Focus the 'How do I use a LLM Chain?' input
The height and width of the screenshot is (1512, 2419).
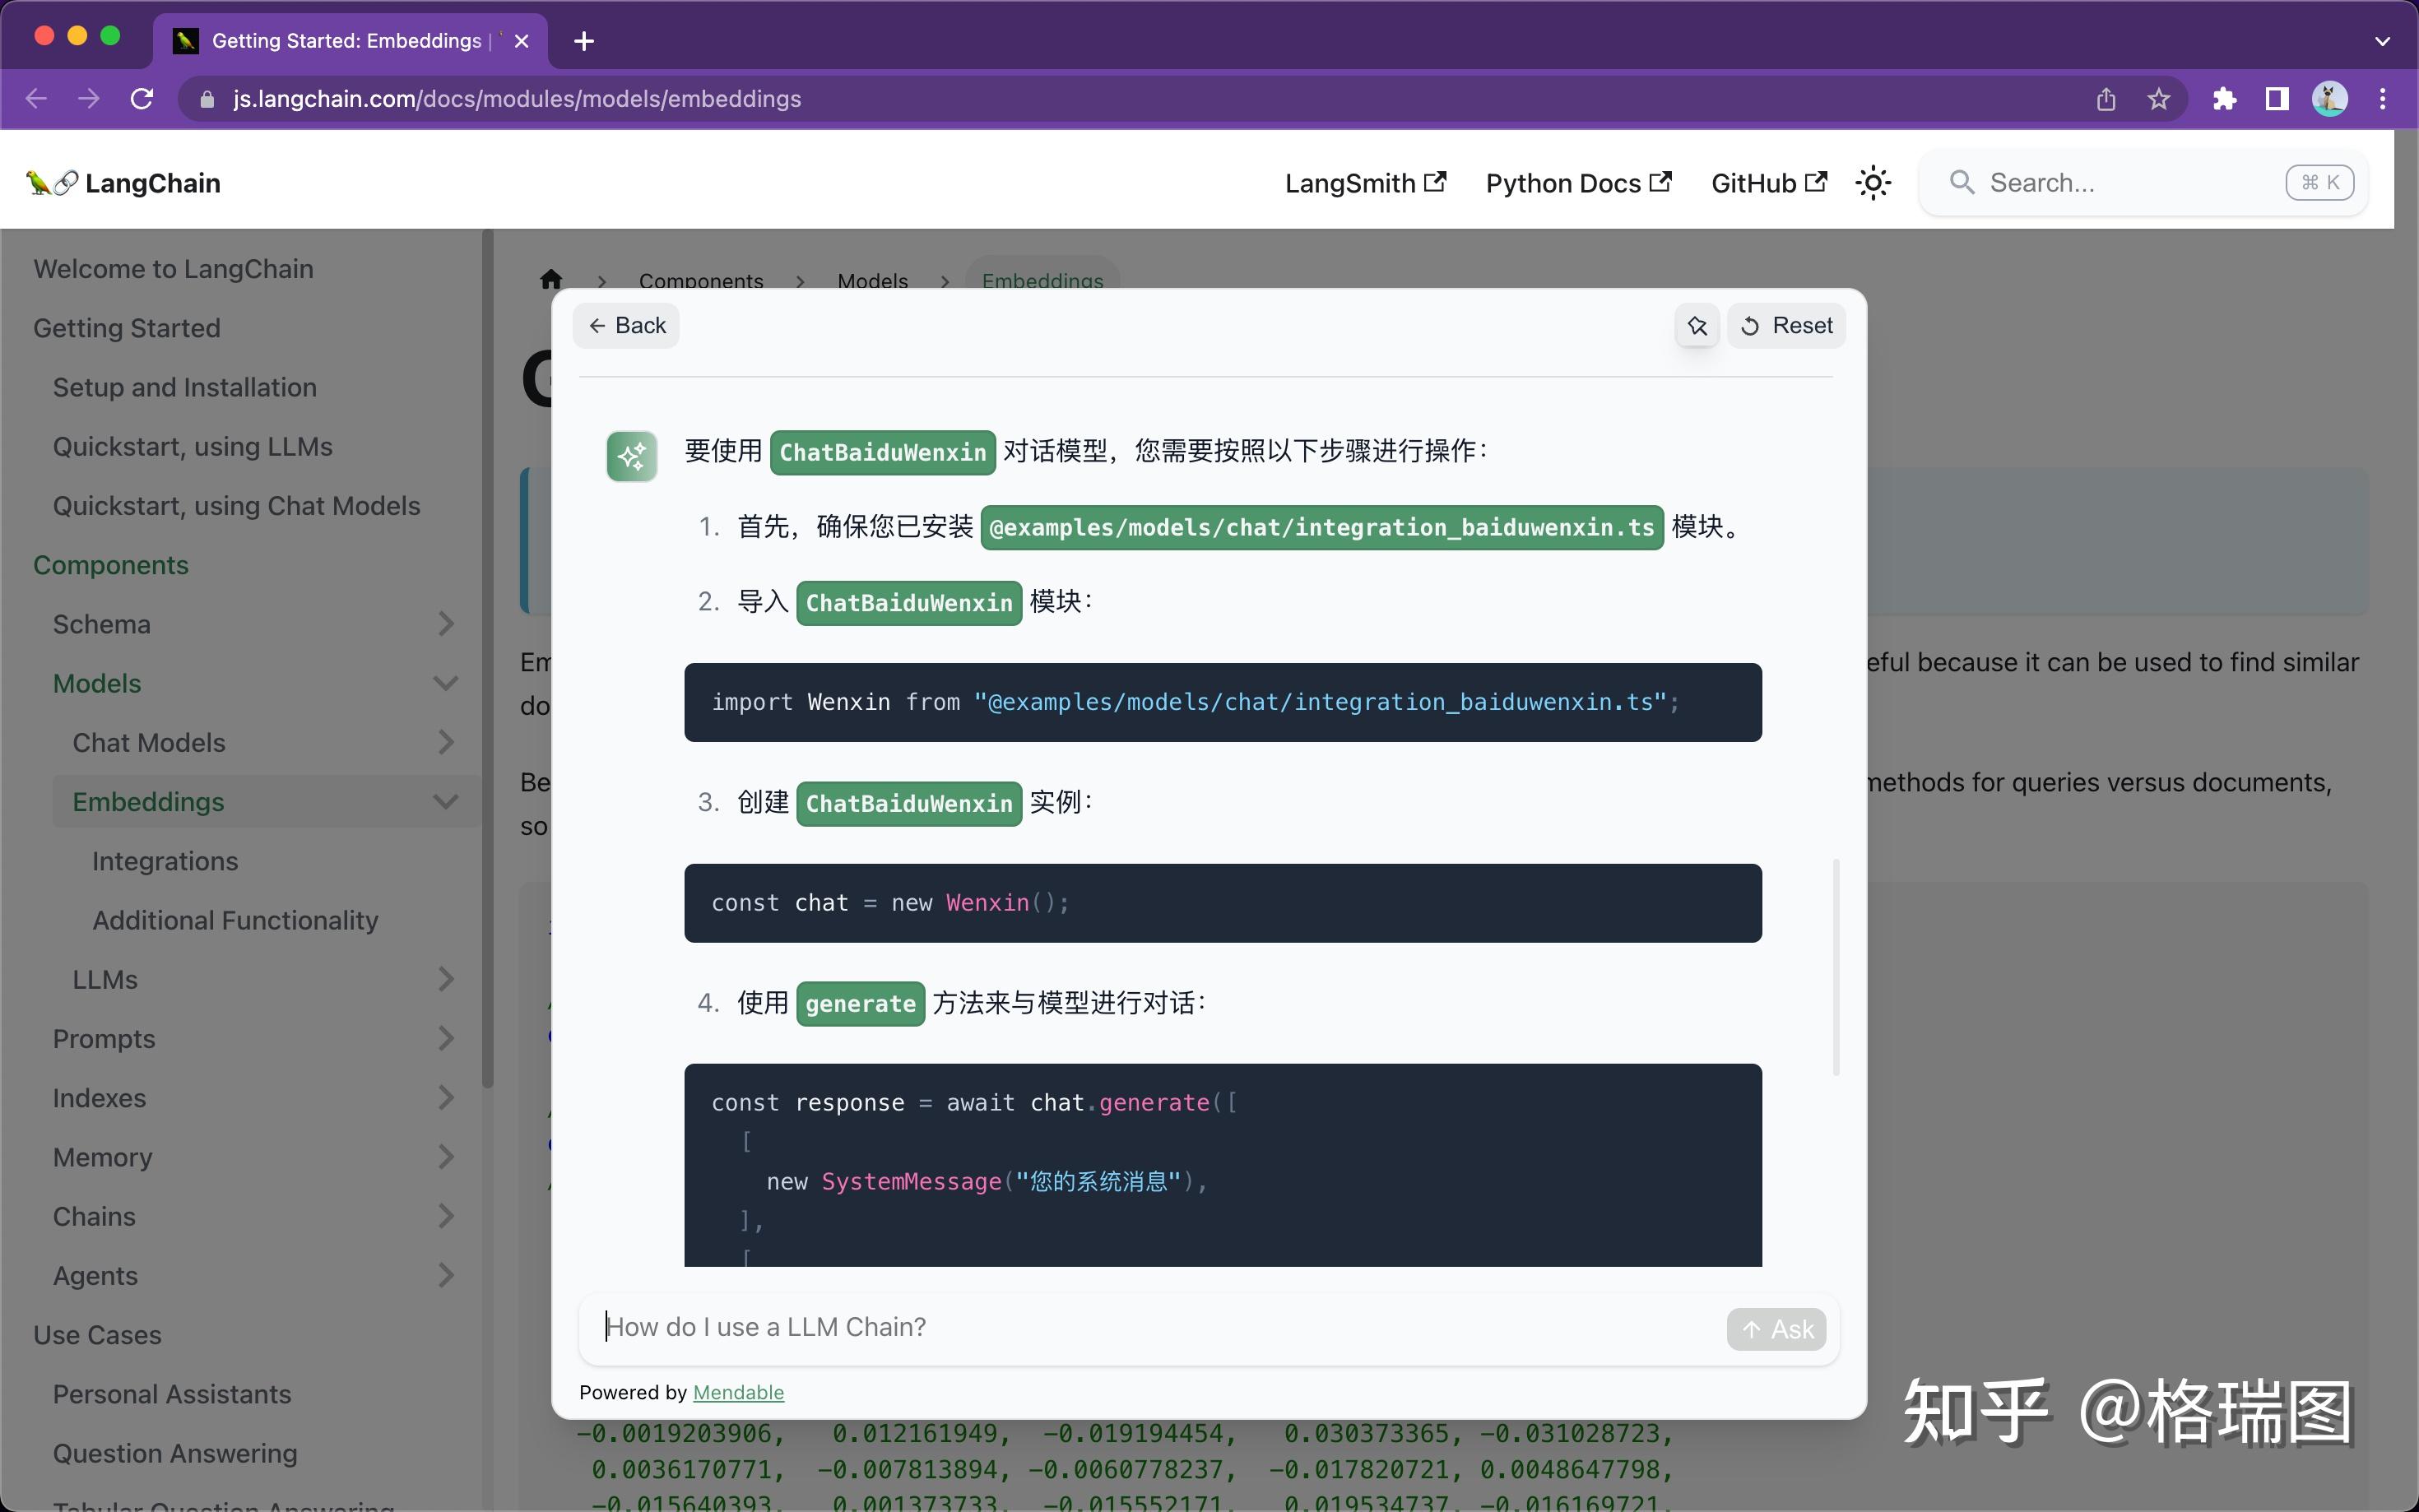point(1150,1327)
